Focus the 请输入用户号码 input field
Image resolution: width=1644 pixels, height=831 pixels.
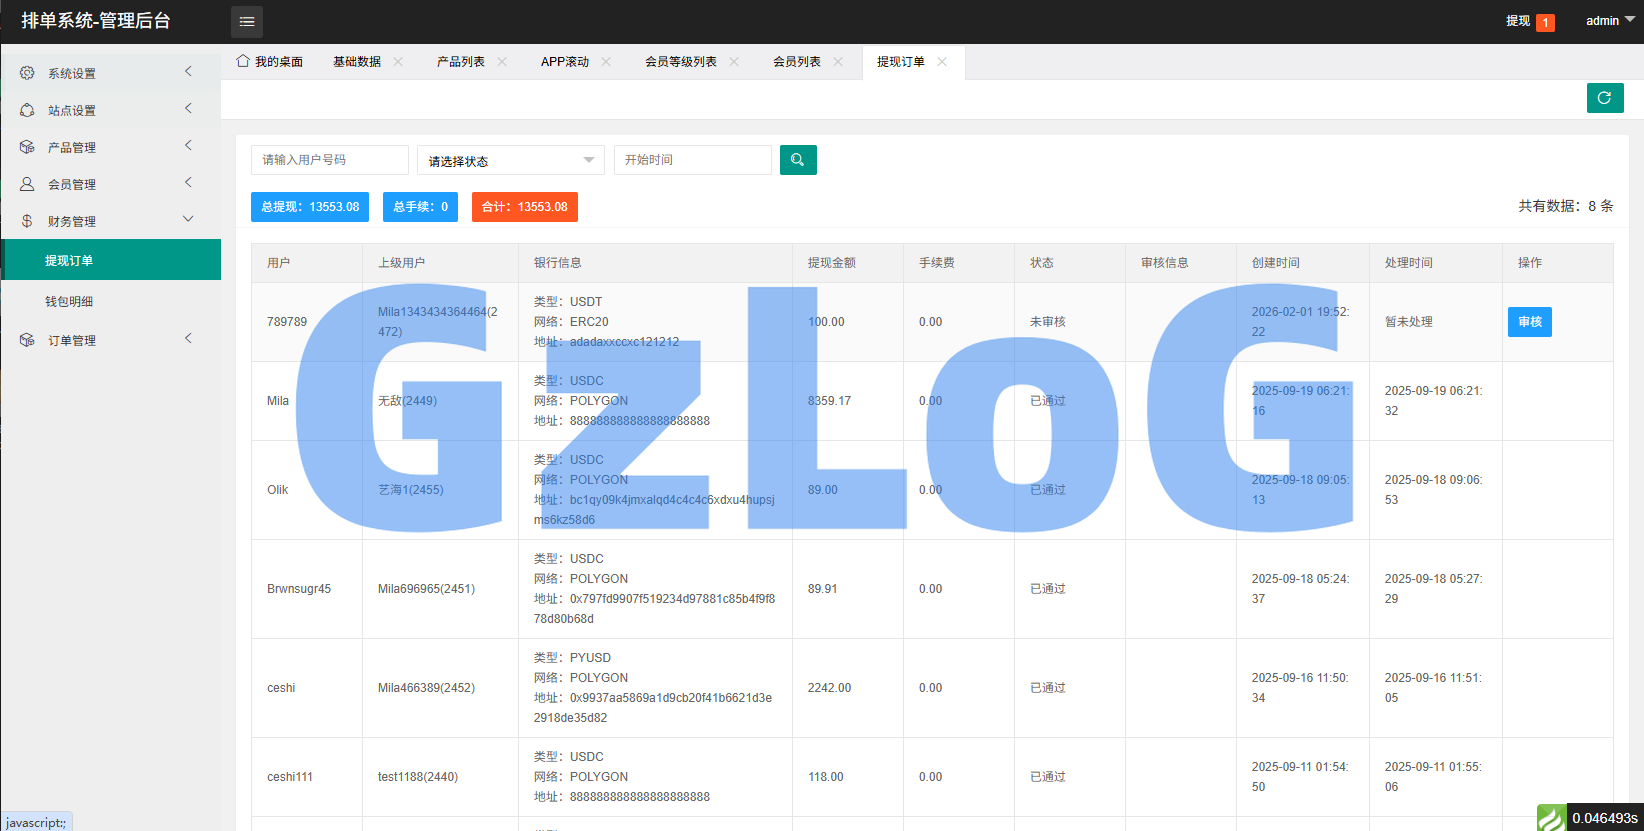click(x=329, y=160)
